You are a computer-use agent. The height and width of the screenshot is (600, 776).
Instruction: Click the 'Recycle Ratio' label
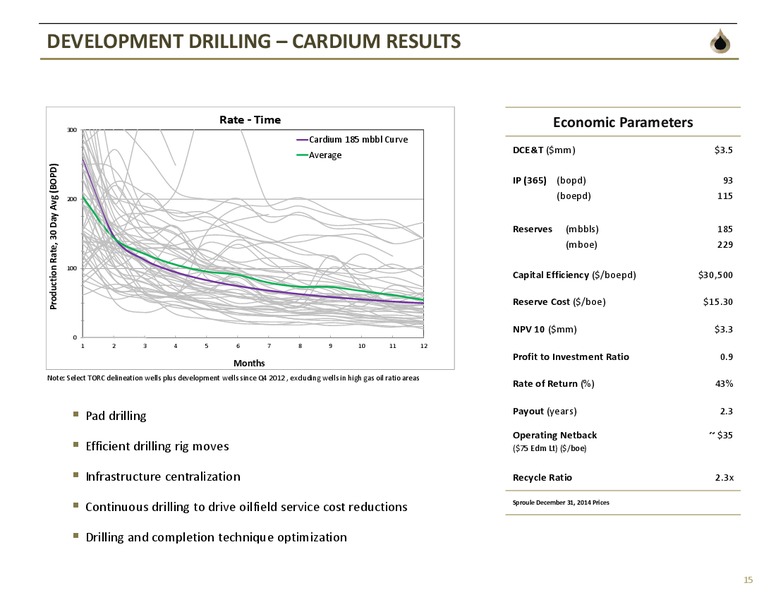pos(542,478)
